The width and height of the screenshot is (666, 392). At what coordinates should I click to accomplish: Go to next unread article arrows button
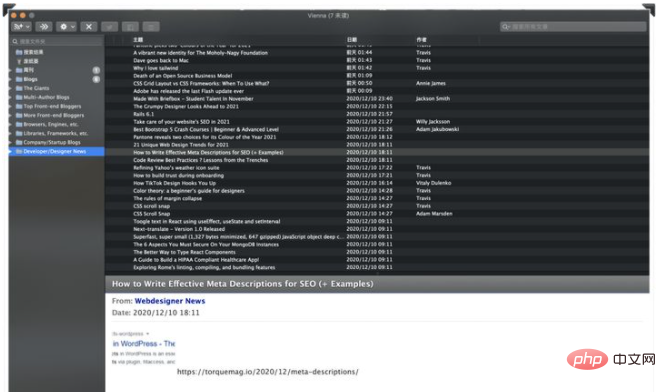(x=44, y=27)
